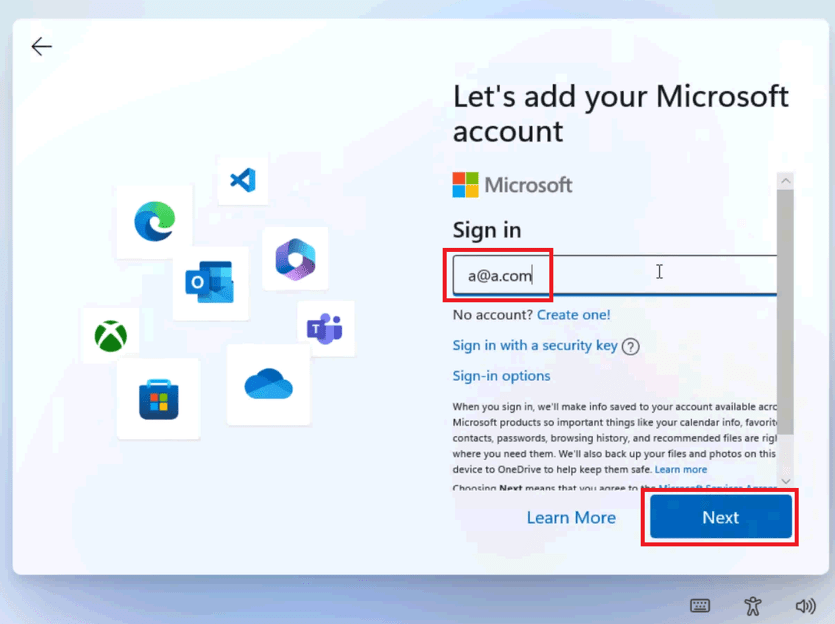
Task: Go back using the top-left arrow
Action: 42,47
